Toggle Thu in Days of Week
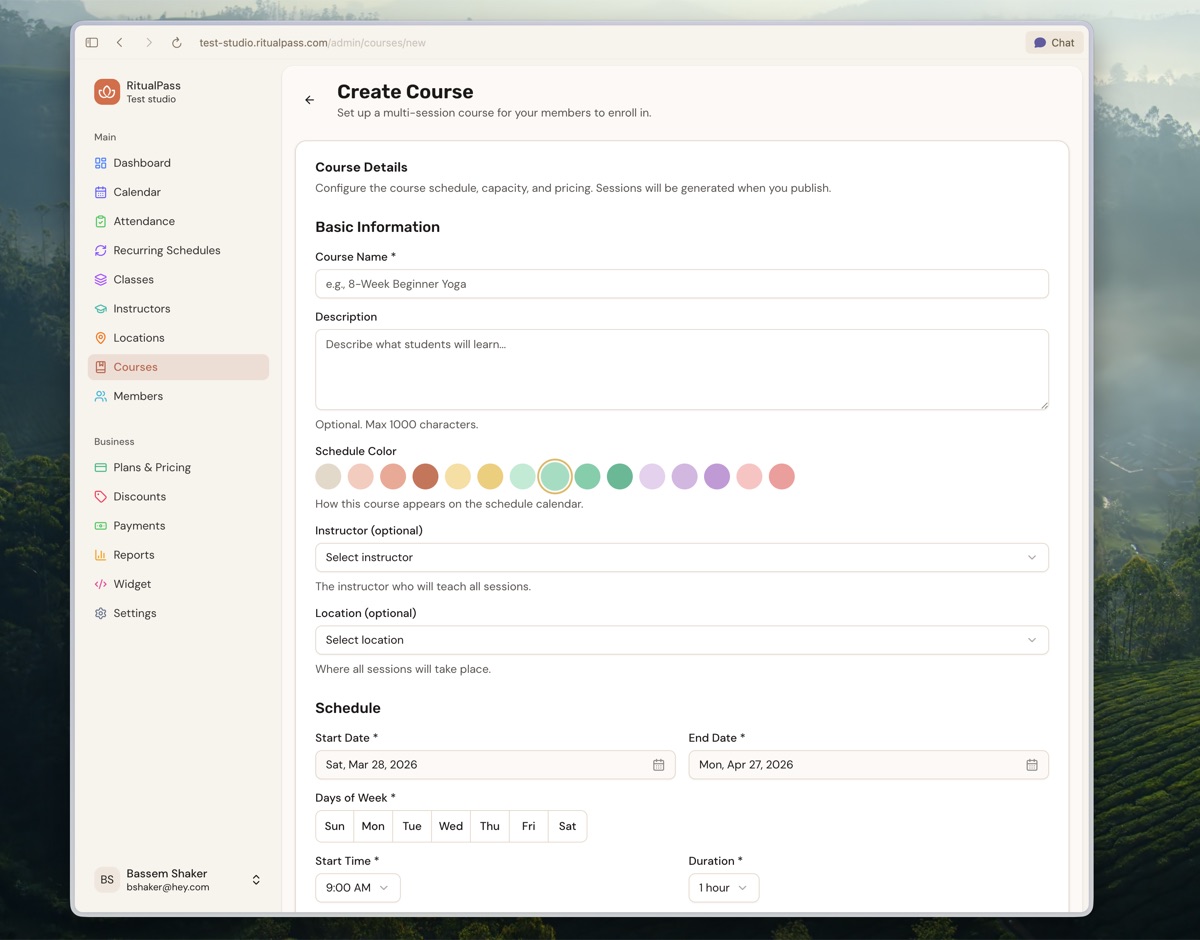 (x=490, y=826)
